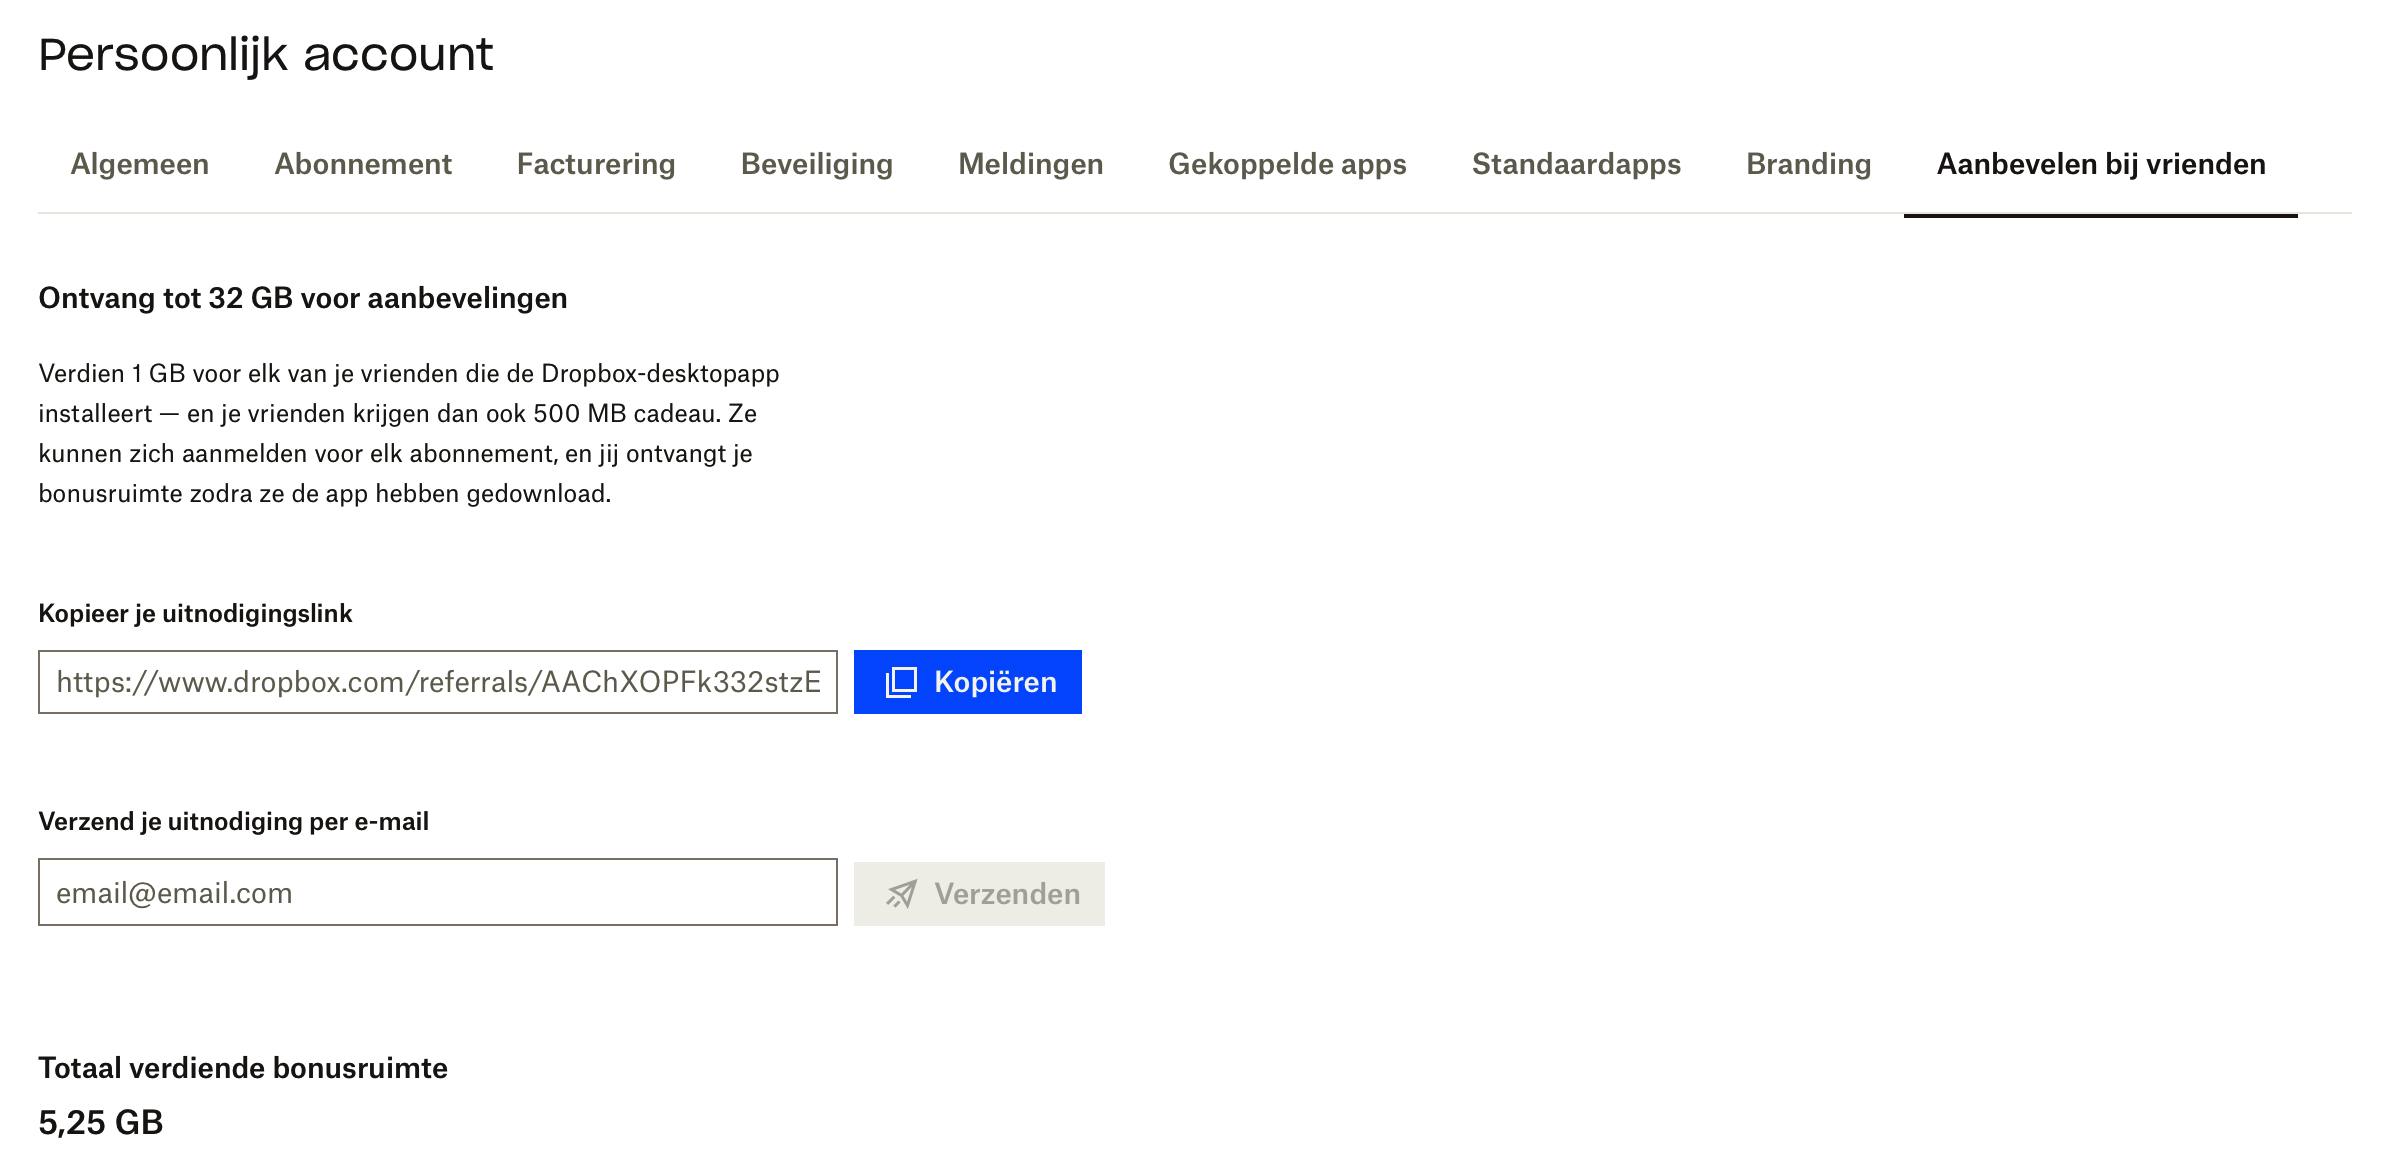Open the Algemeen tab
Viewport: 2398px width, 1172px height.
(140, 164)
